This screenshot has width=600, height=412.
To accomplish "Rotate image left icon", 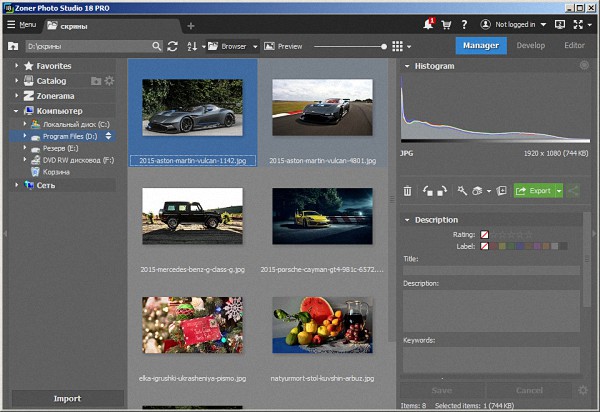I will pyautogui.click(x=427, y=191).
